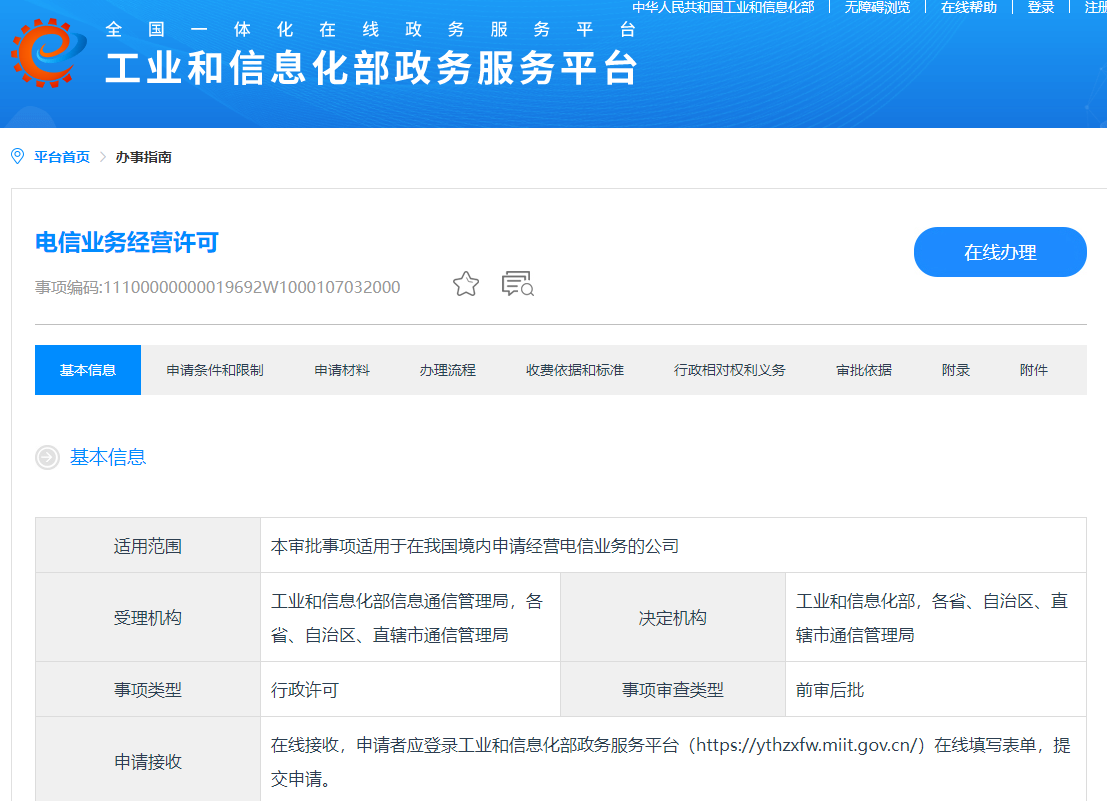Click the circled arrow beside 基本信息 heading
Viewport: 1107px width, 801px height.
tap(47, 457)
